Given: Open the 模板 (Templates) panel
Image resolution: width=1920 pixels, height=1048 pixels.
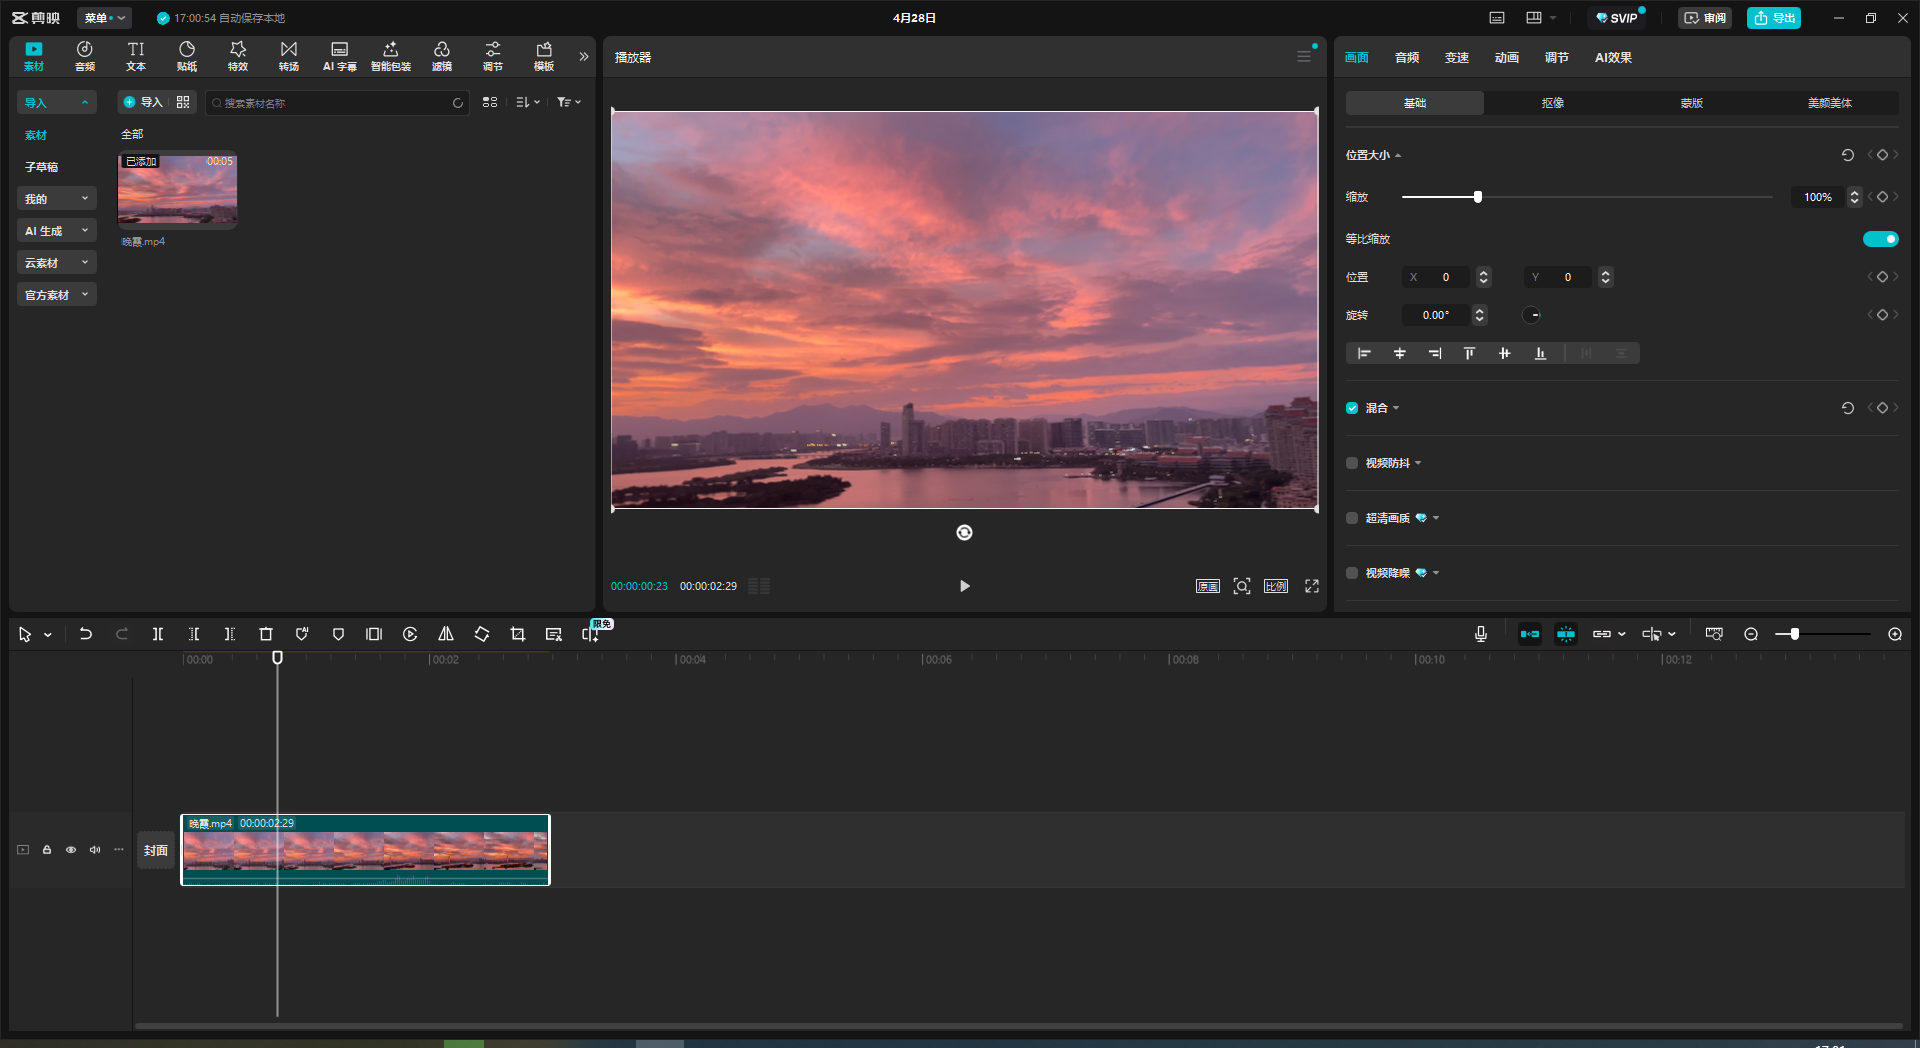Looking at the screenshot, I should tap(544, 56).
